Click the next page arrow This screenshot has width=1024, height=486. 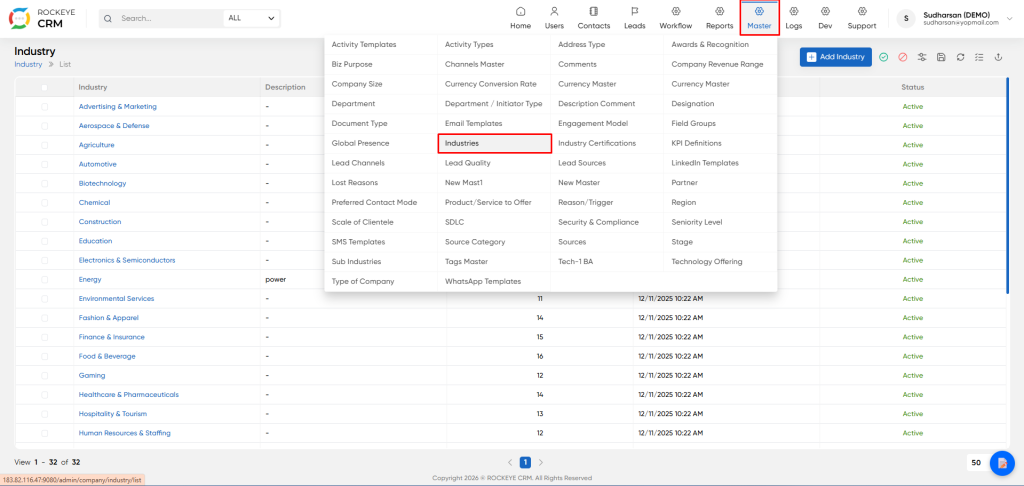[541, 462]
